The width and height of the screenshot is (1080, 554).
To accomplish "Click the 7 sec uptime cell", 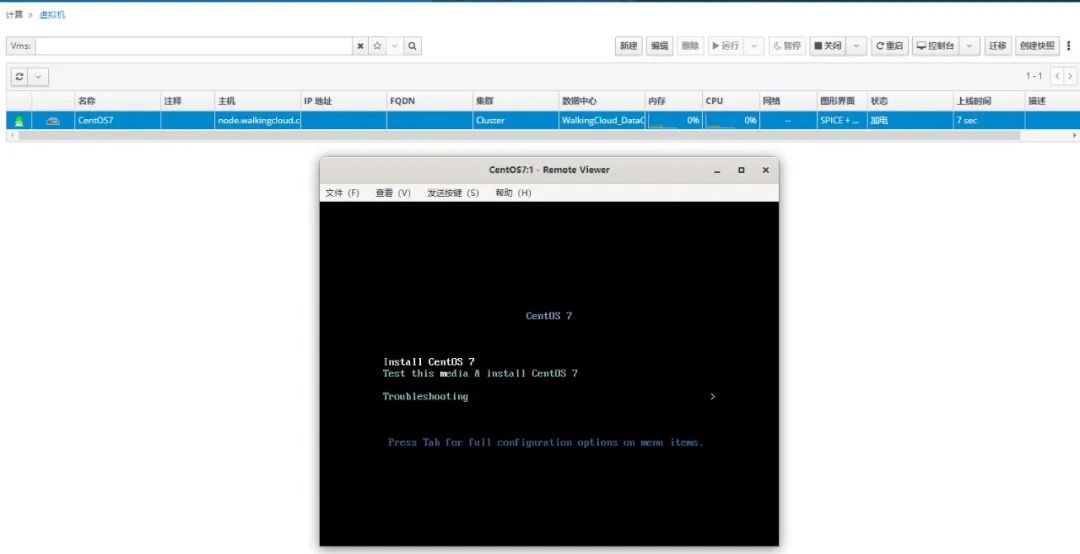I will tap(988, 121).
